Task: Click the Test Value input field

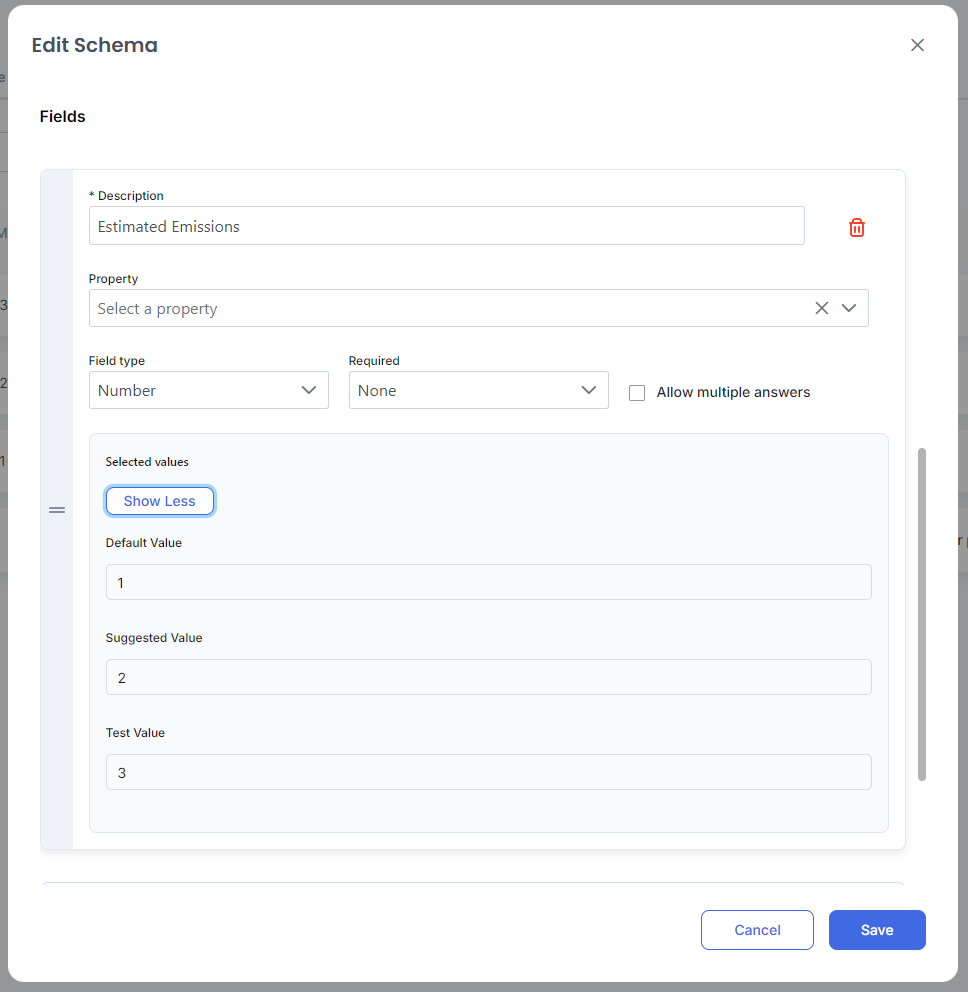Action: [x=488, y=772]
